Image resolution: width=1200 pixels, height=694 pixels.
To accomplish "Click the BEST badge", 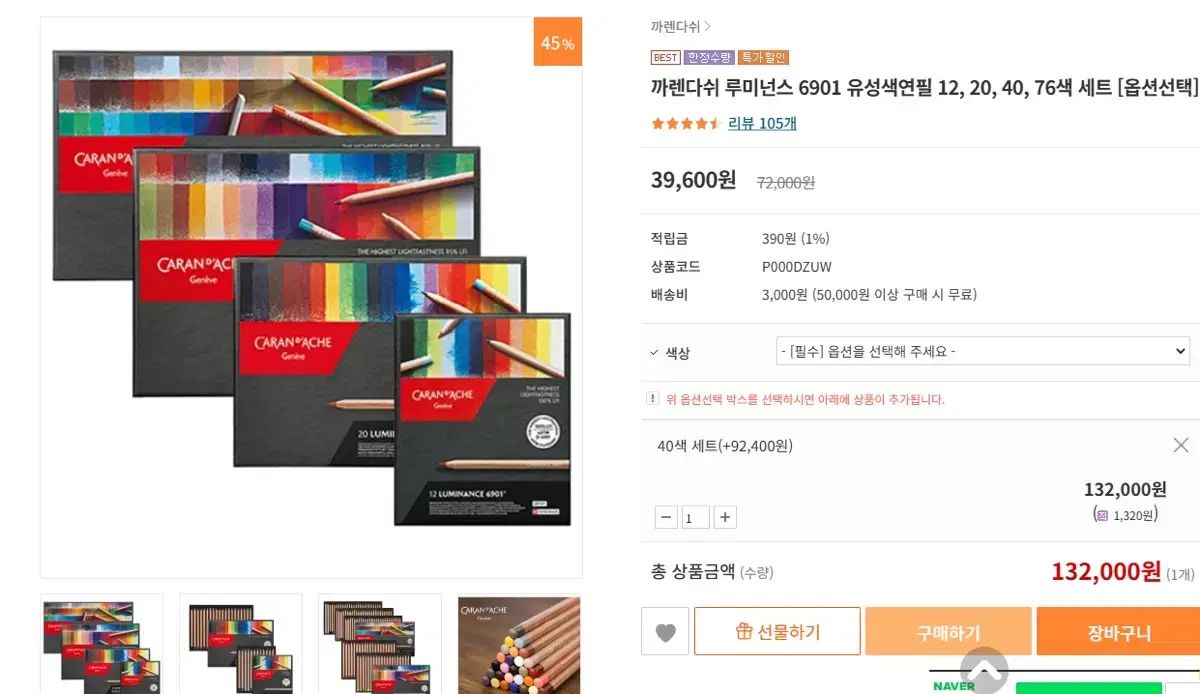I will pyautogui.click(x=665, y=58).
